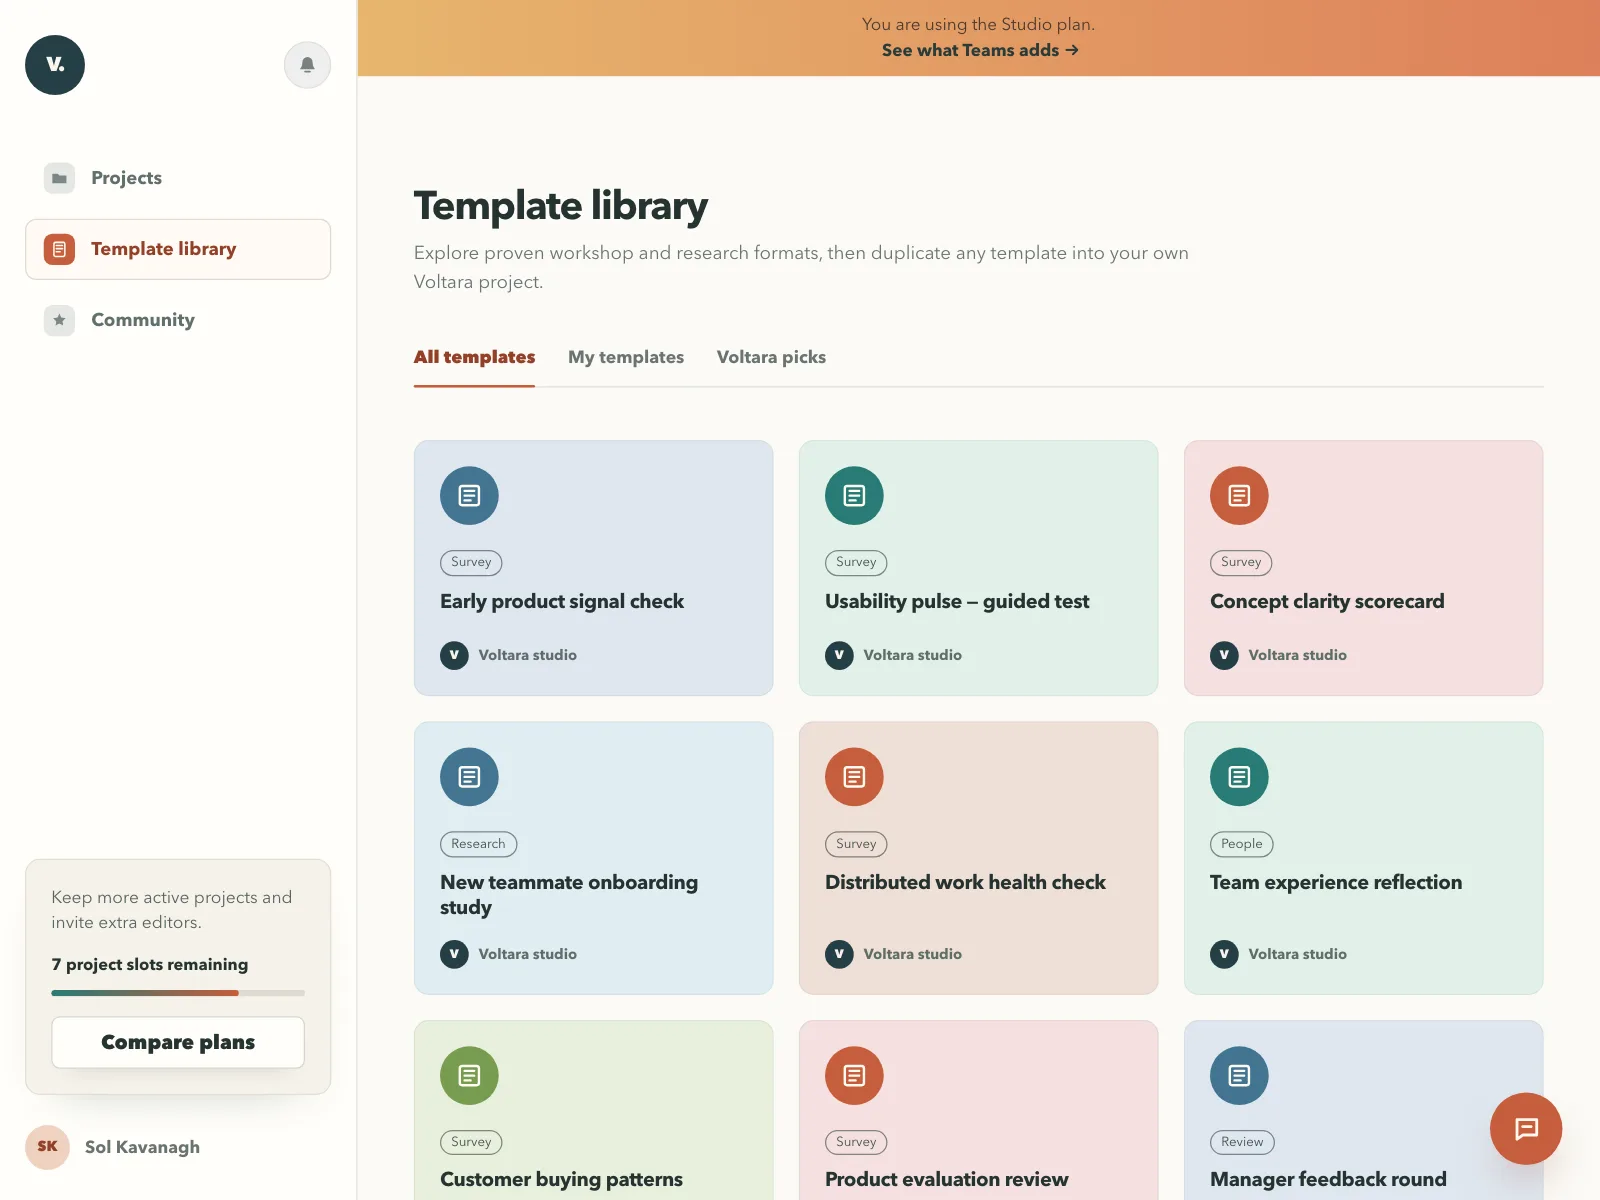Click People tag on Team experience reflection
This screenshot has width=1600, height=1200.
(x=1241, y=844)
